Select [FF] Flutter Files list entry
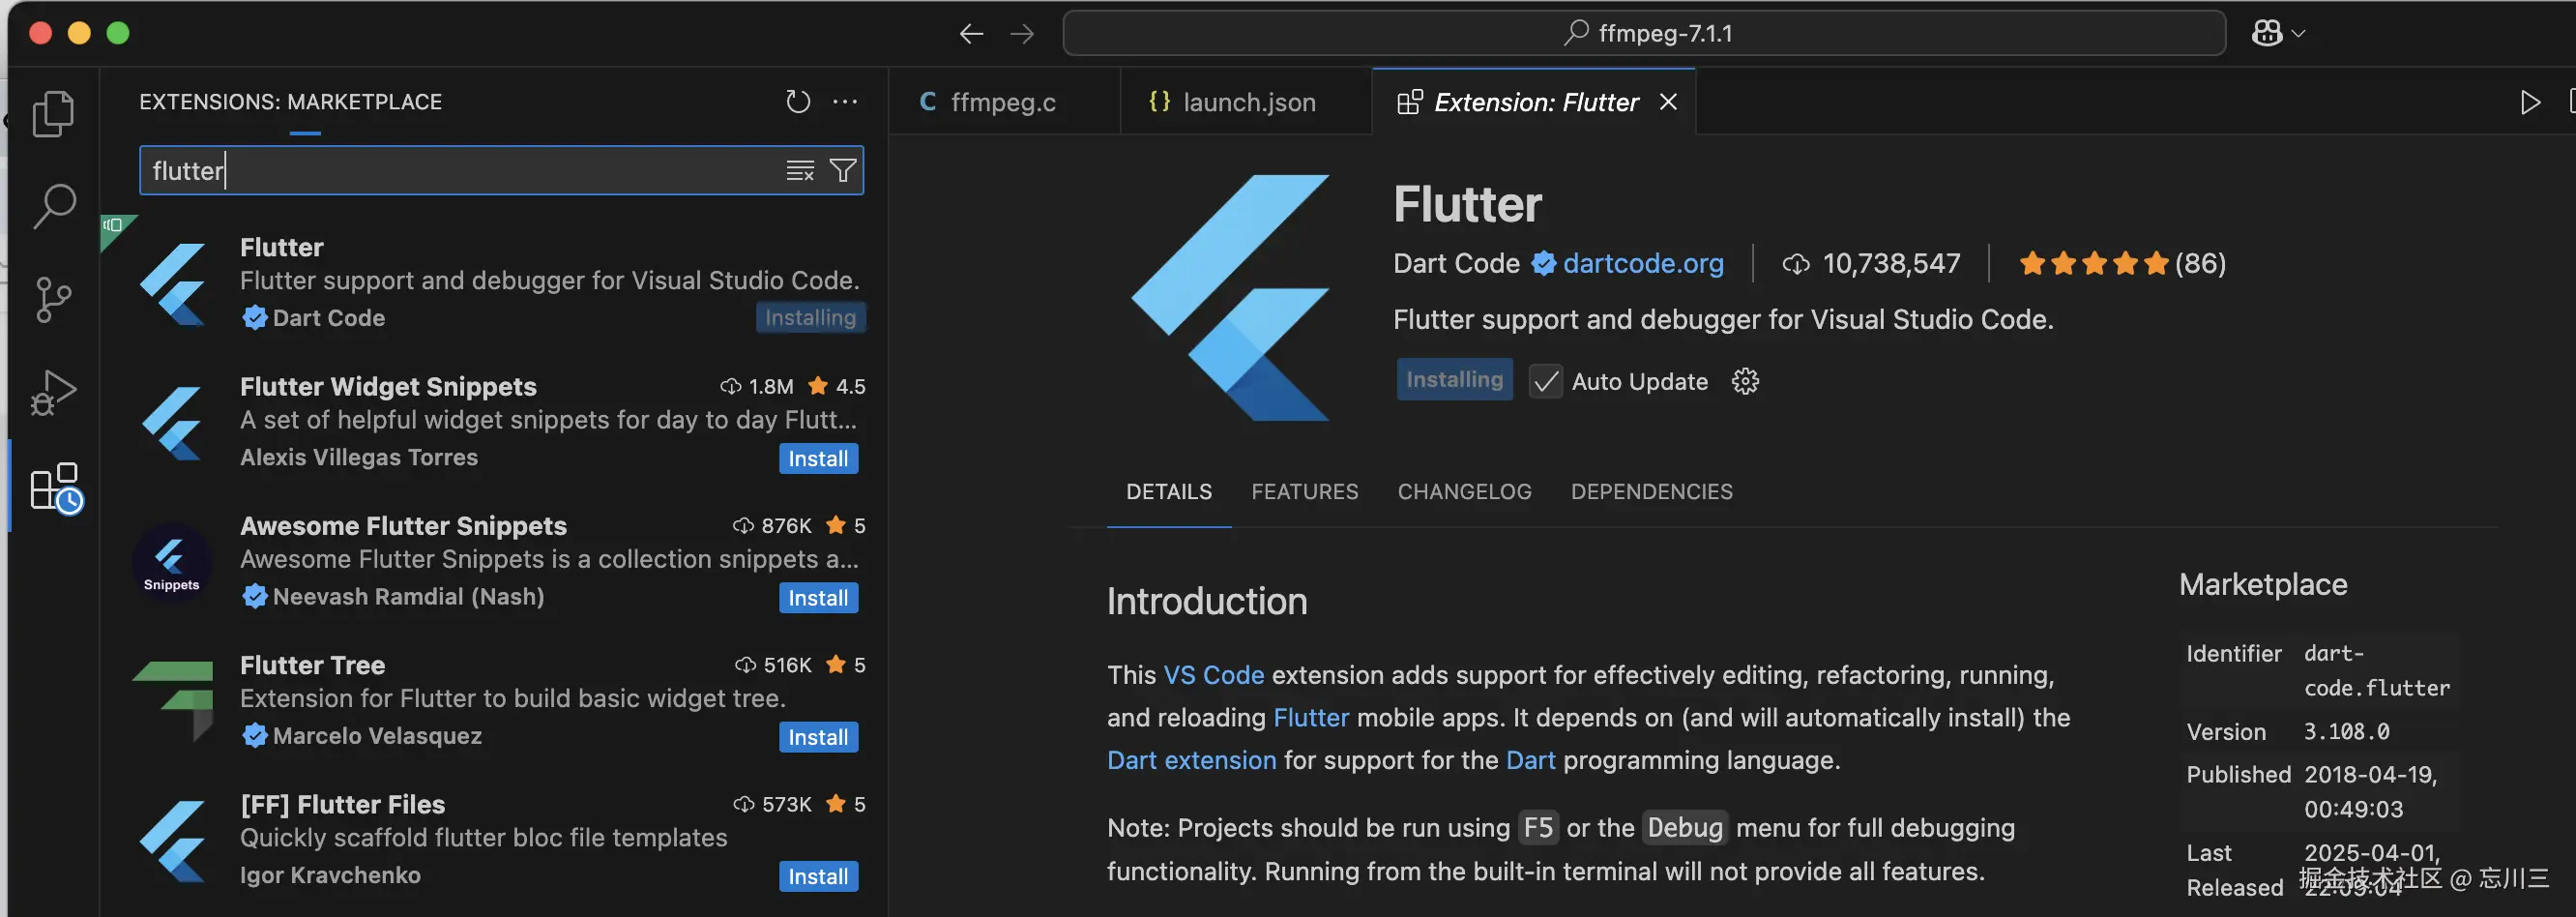The width and height of the screenshot is (2576, 917). pyautogui.click(x=494, y=840)
